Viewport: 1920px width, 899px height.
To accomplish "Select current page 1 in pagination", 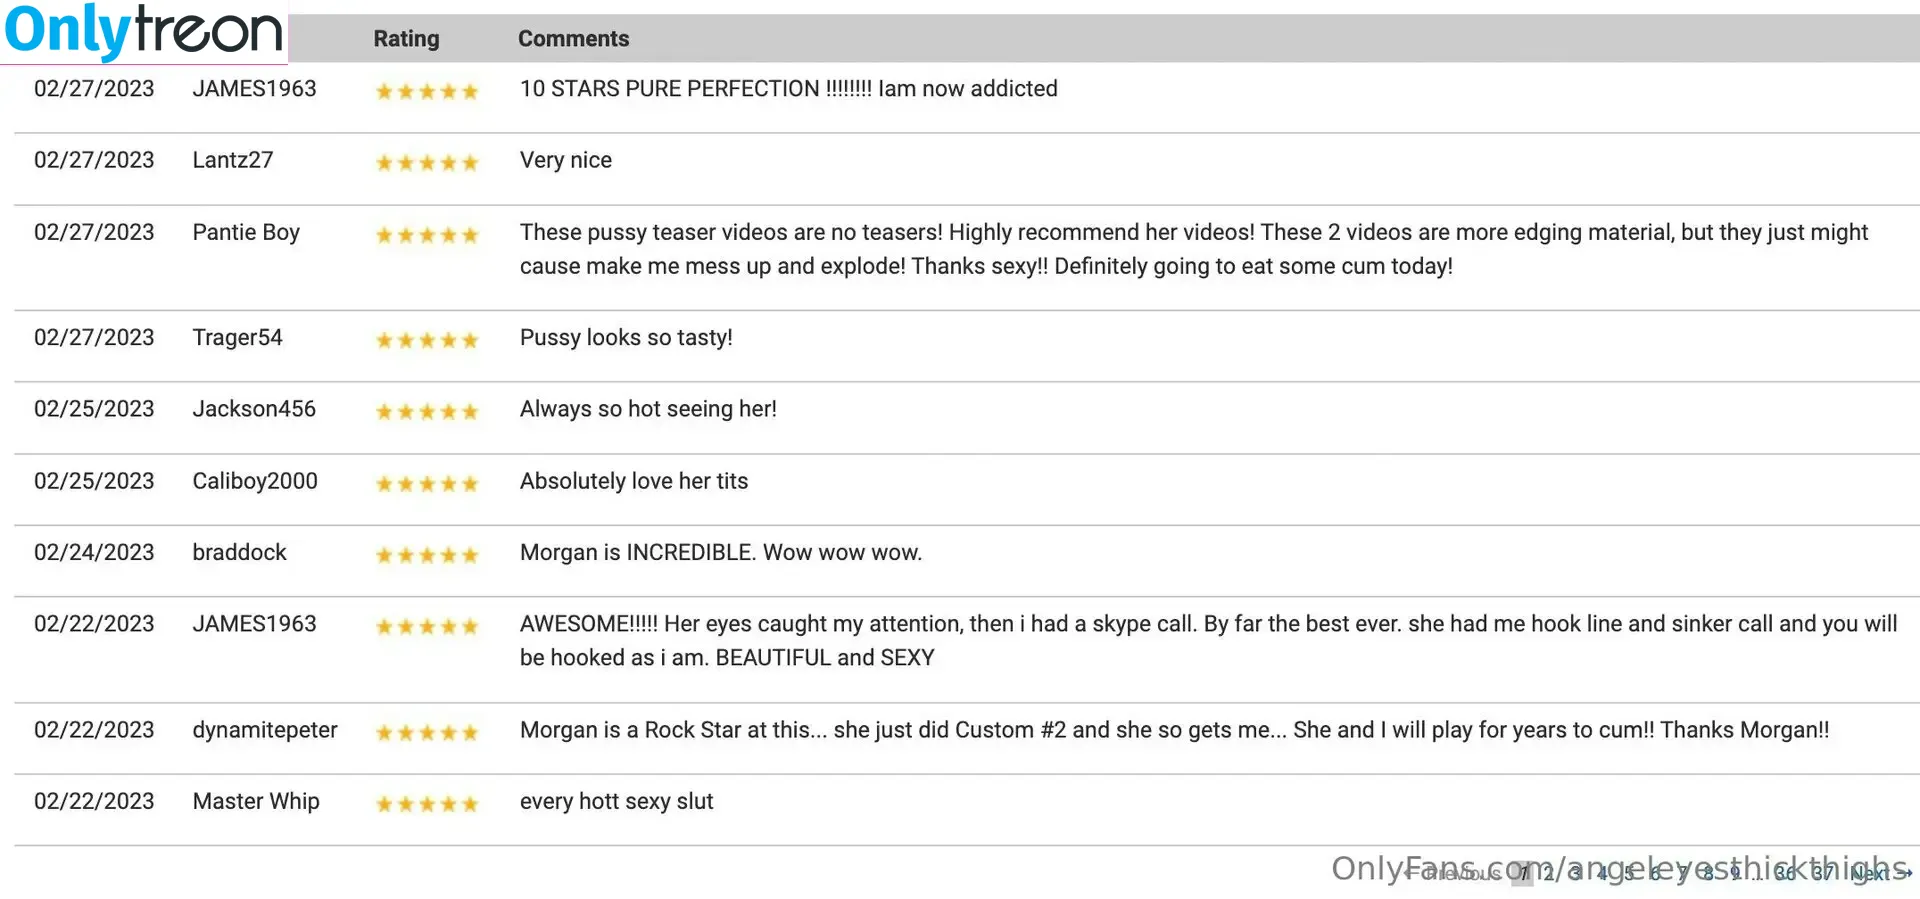I will point(1523,873).
